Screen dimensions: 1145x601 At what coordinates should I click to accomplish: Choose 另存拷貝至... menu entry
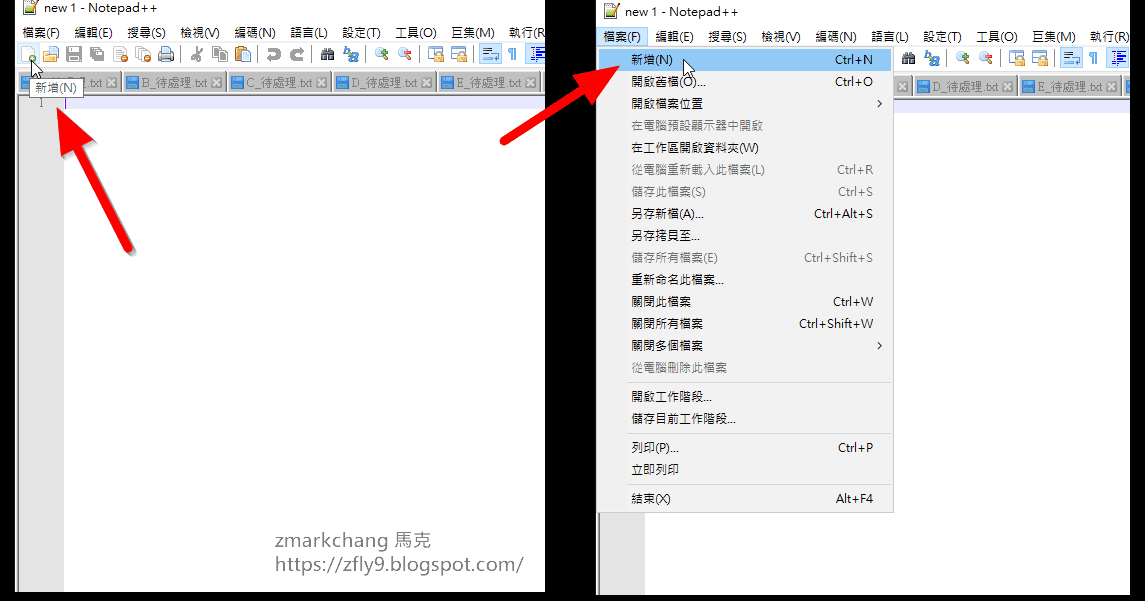click(x=745, y=236)
